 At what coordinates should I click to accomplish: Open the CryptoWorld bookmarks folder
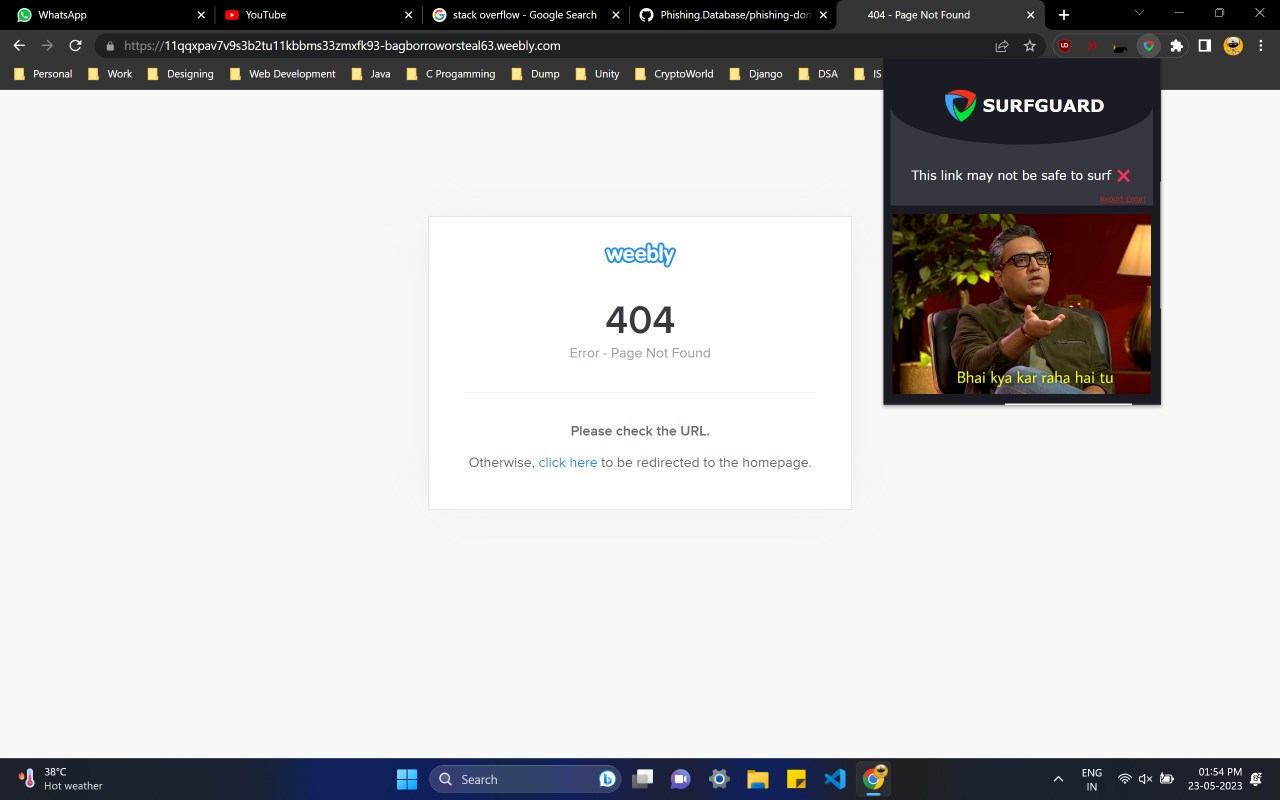[x=675, y=74]
